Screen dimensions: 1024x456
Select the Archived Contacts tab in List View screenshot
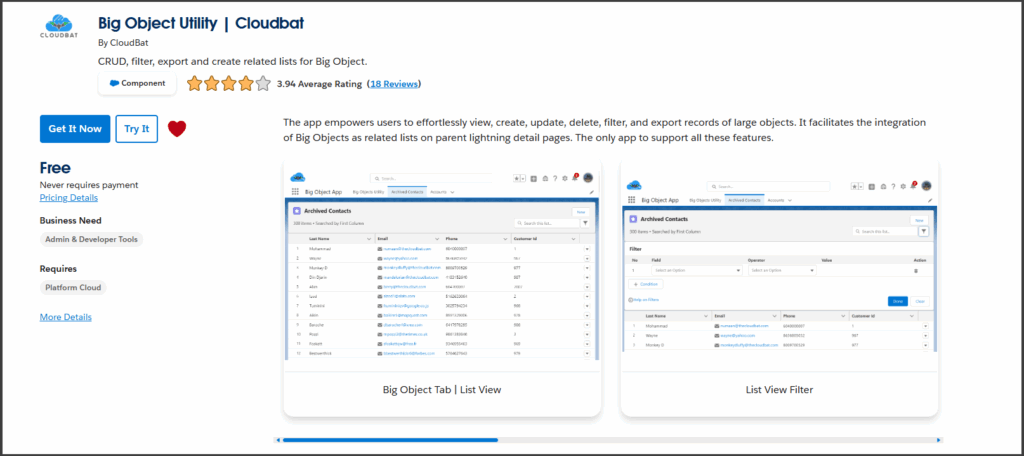point(407,190)
